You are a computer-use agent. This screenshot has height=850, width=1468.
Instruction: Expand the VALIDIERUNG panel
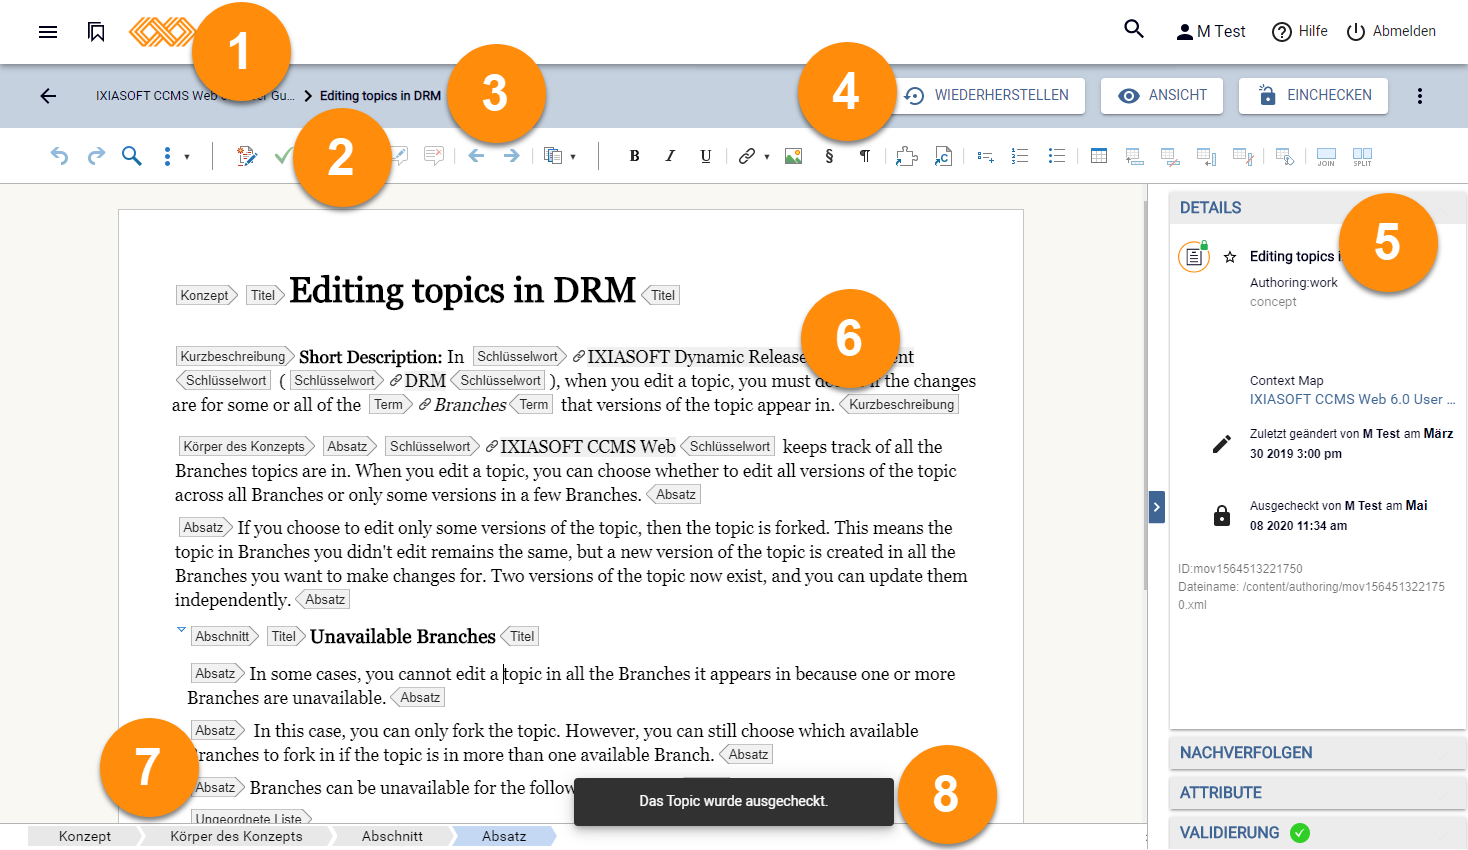(x=1317, y=833)
